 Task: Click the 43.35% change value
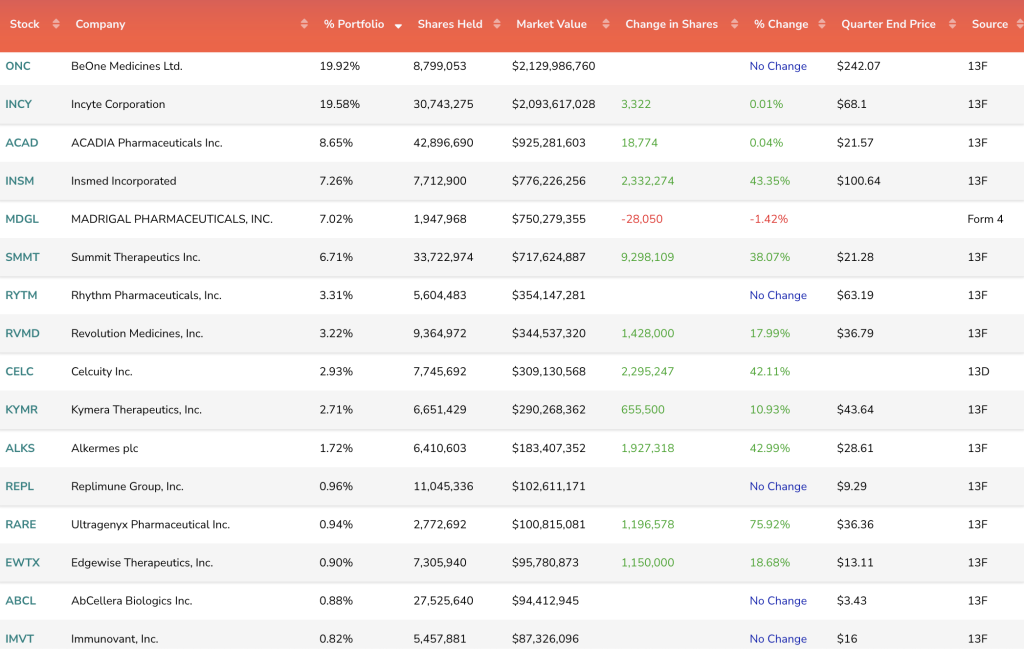click(x=770, y=181)
